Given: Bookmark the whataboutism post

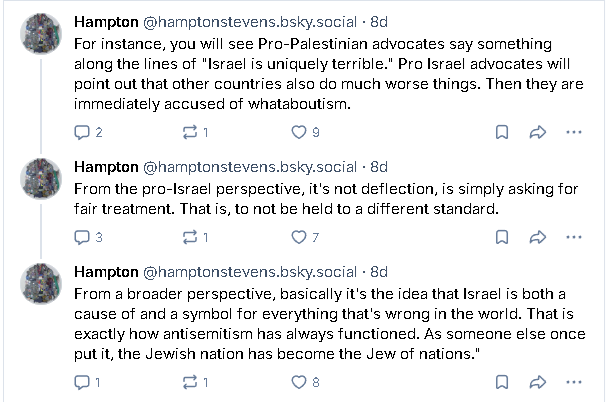Looking at the screenshot, I should tap(502, 132).
